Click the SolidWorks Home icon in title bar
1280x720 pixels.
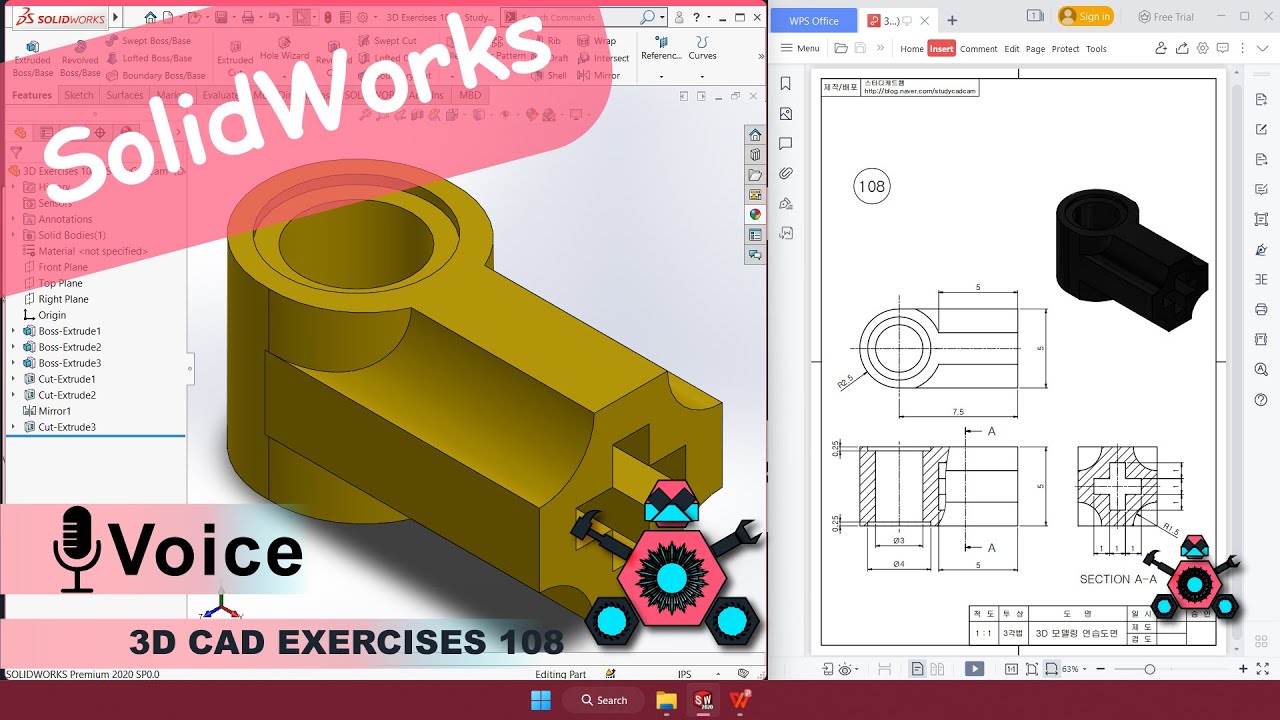[151, 17]
